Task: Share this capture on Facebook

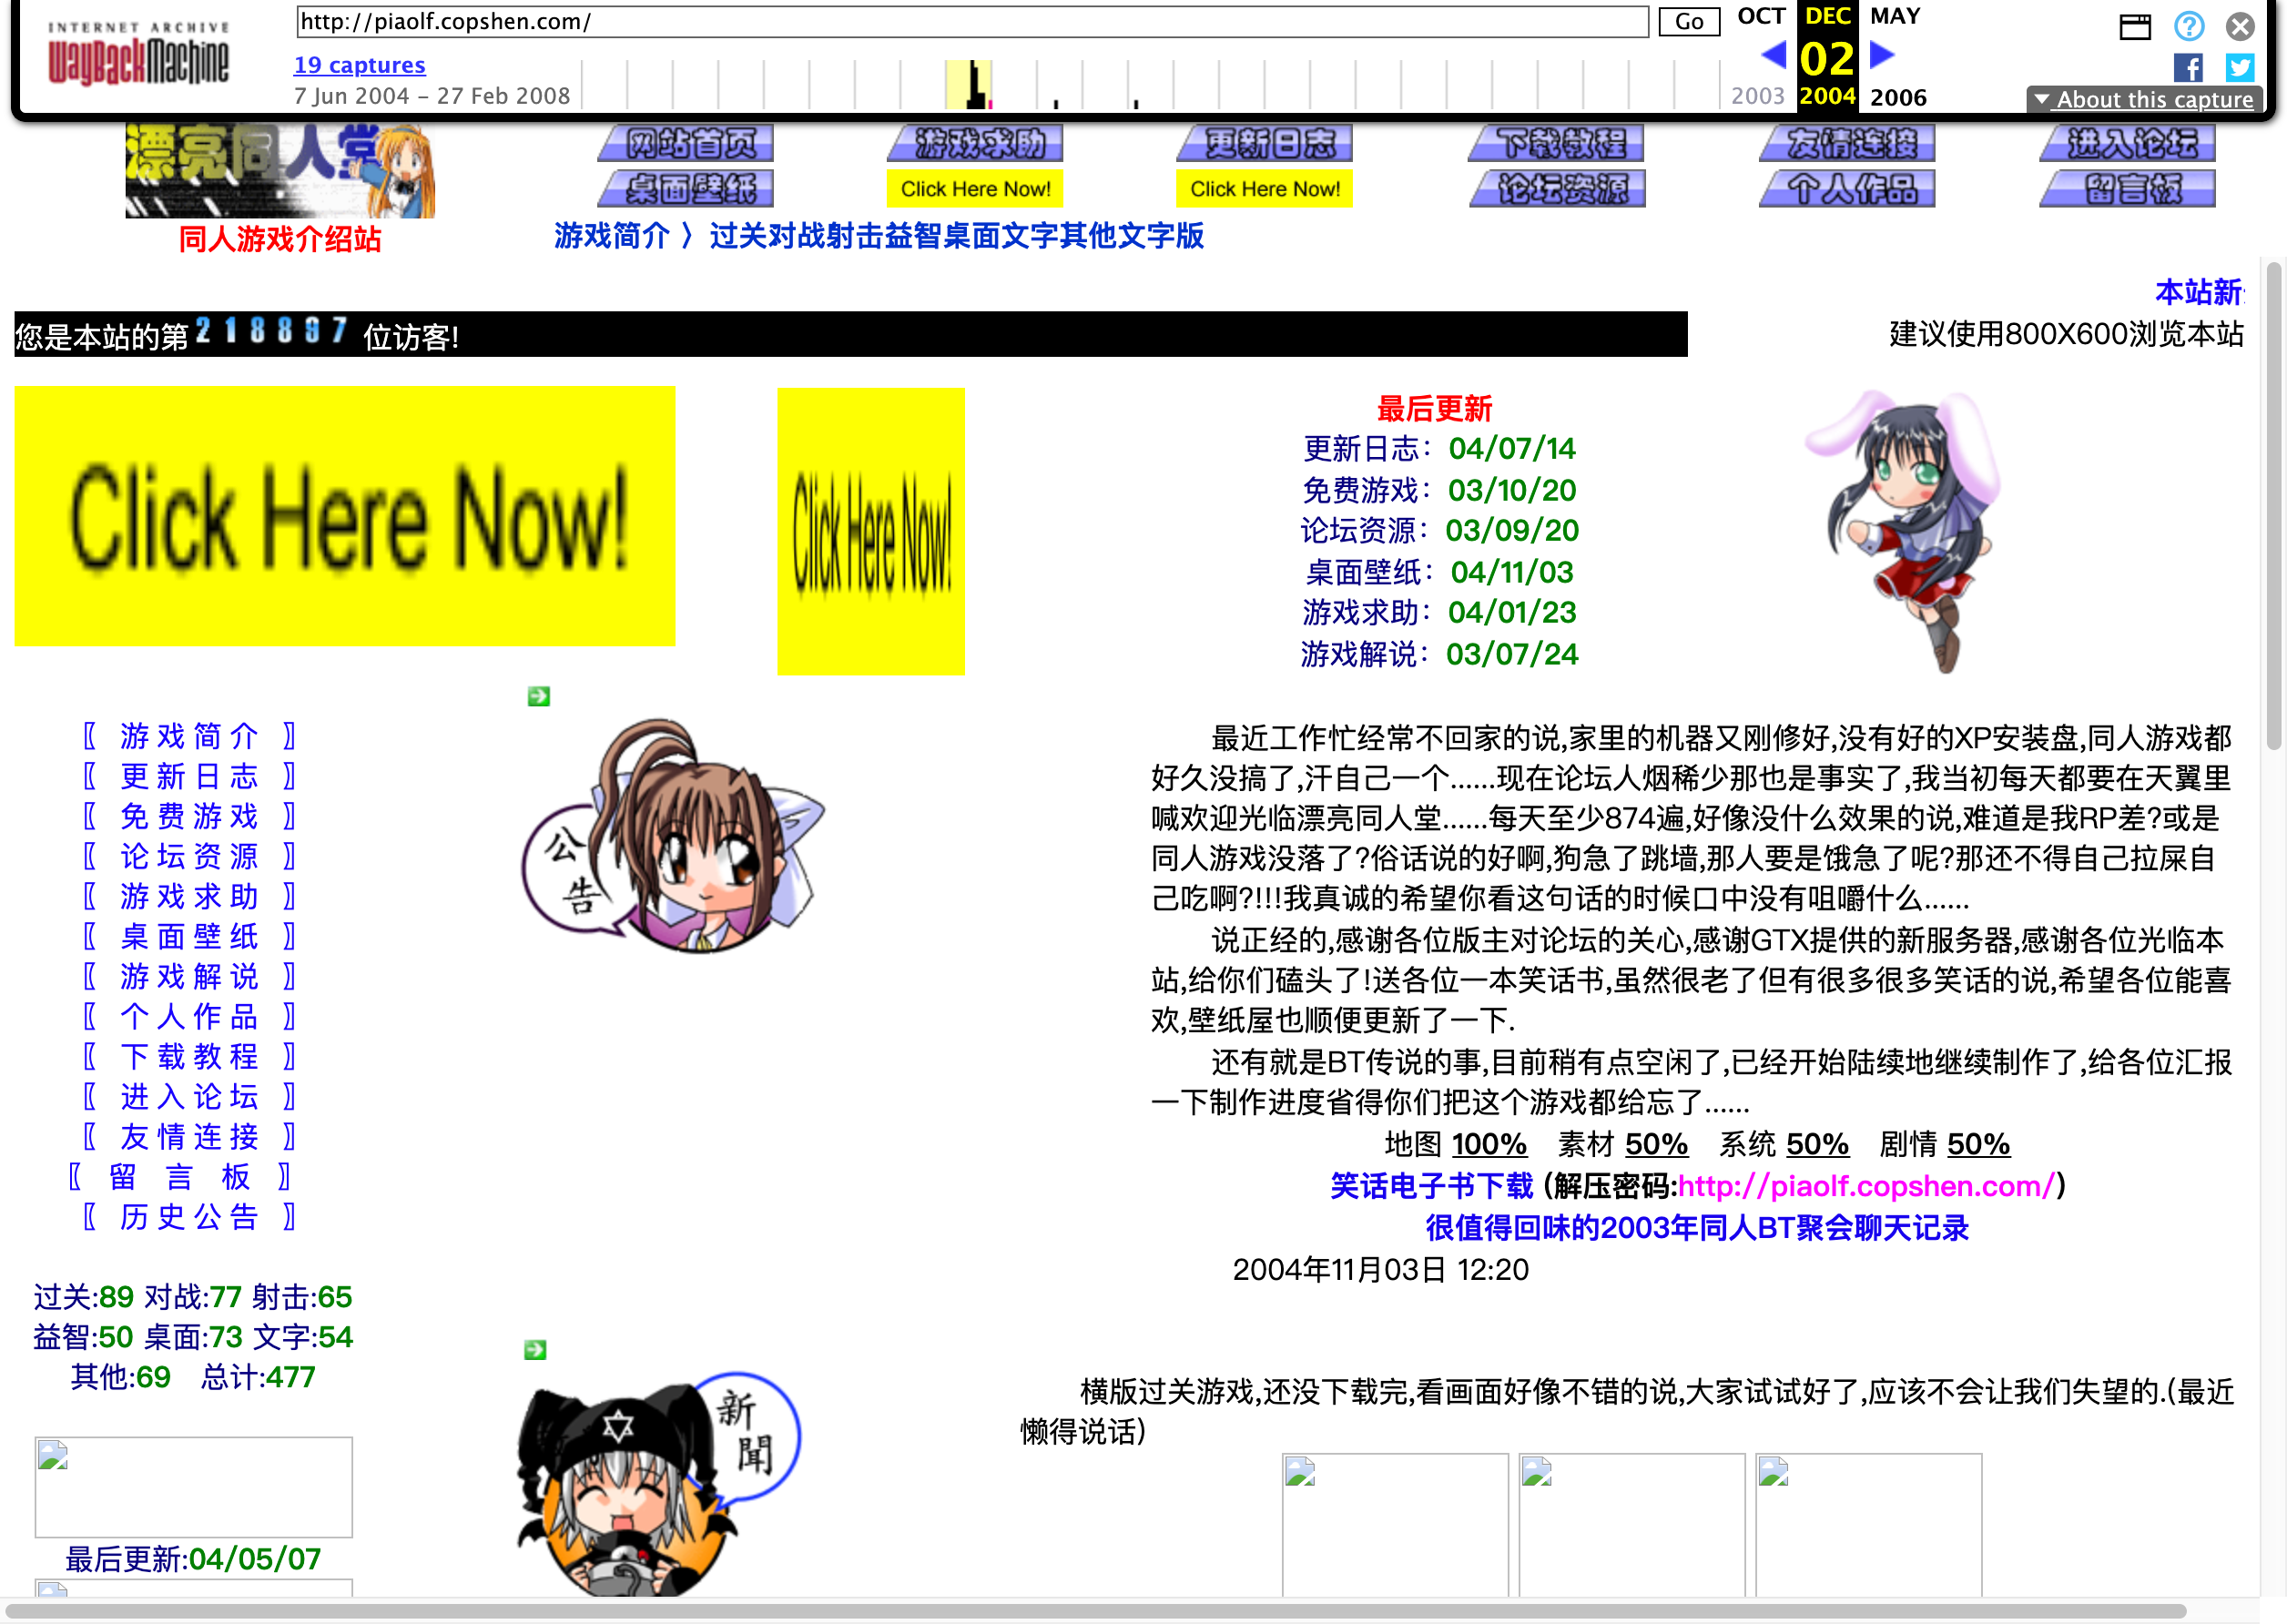Action: [2188, 68]
